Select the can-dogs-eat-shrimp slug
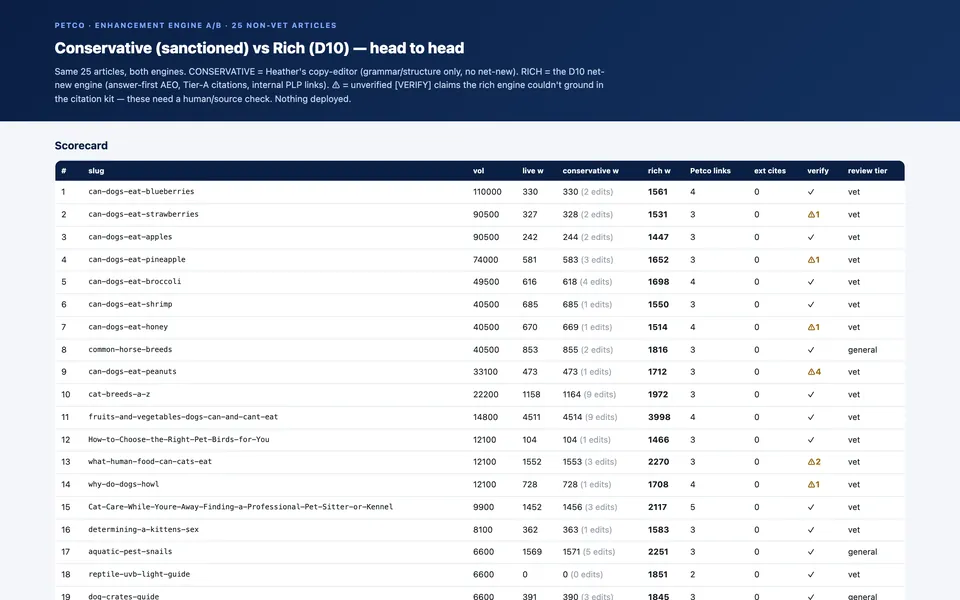The width and height of the screenshot is (960, 600). [130, 304]
